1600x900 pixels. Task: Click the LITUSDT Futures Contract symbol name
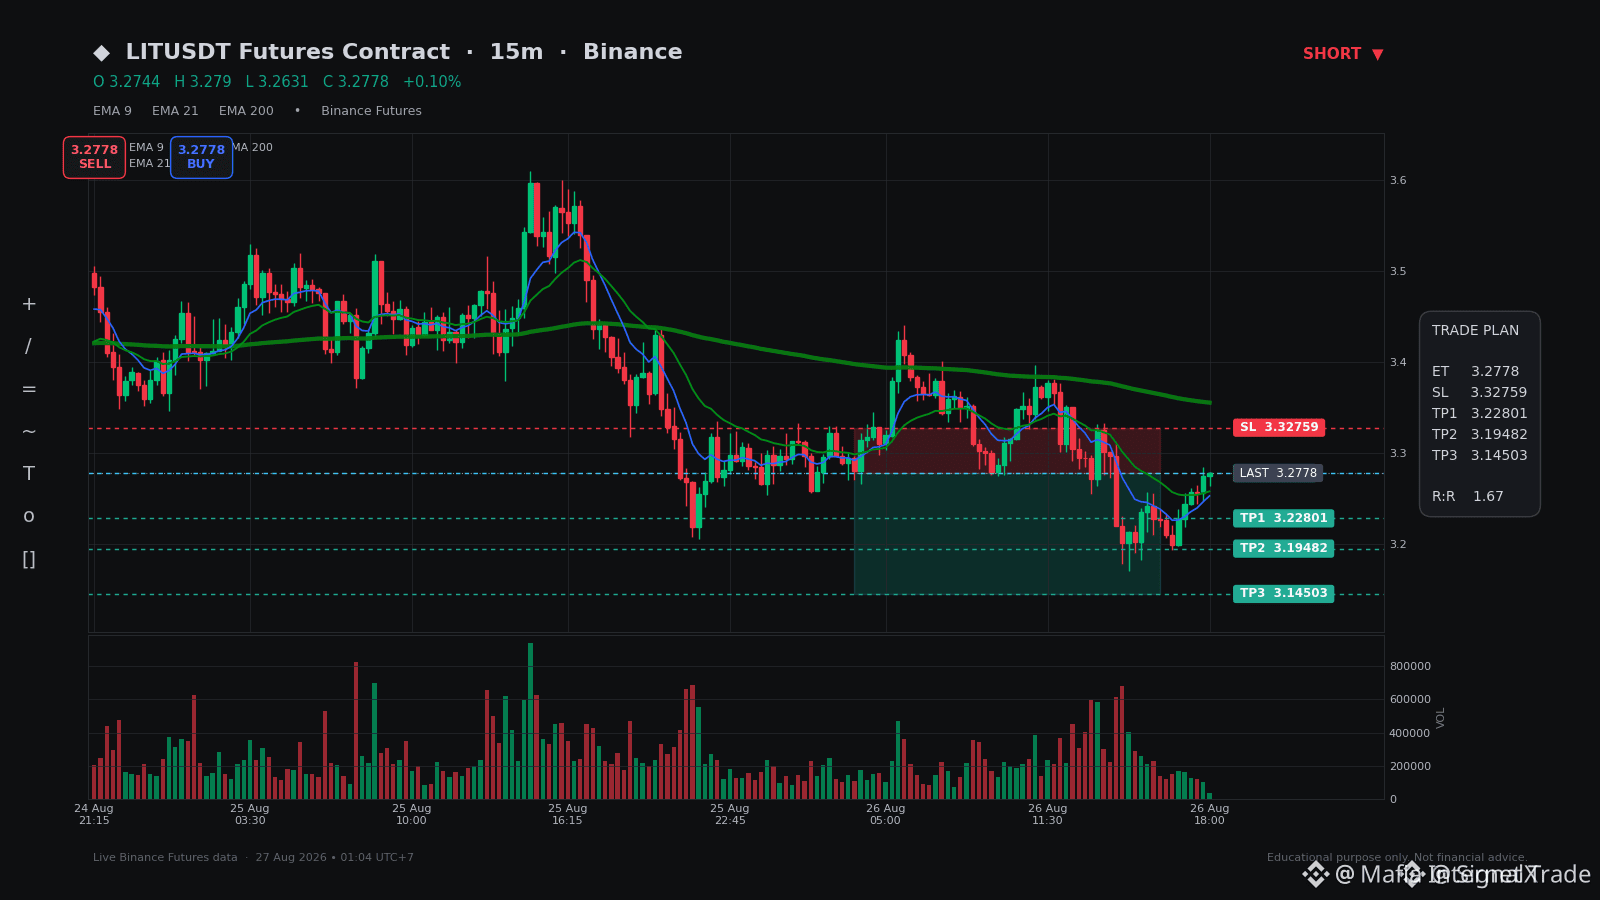pyautogui.click(x=288, y=52)
